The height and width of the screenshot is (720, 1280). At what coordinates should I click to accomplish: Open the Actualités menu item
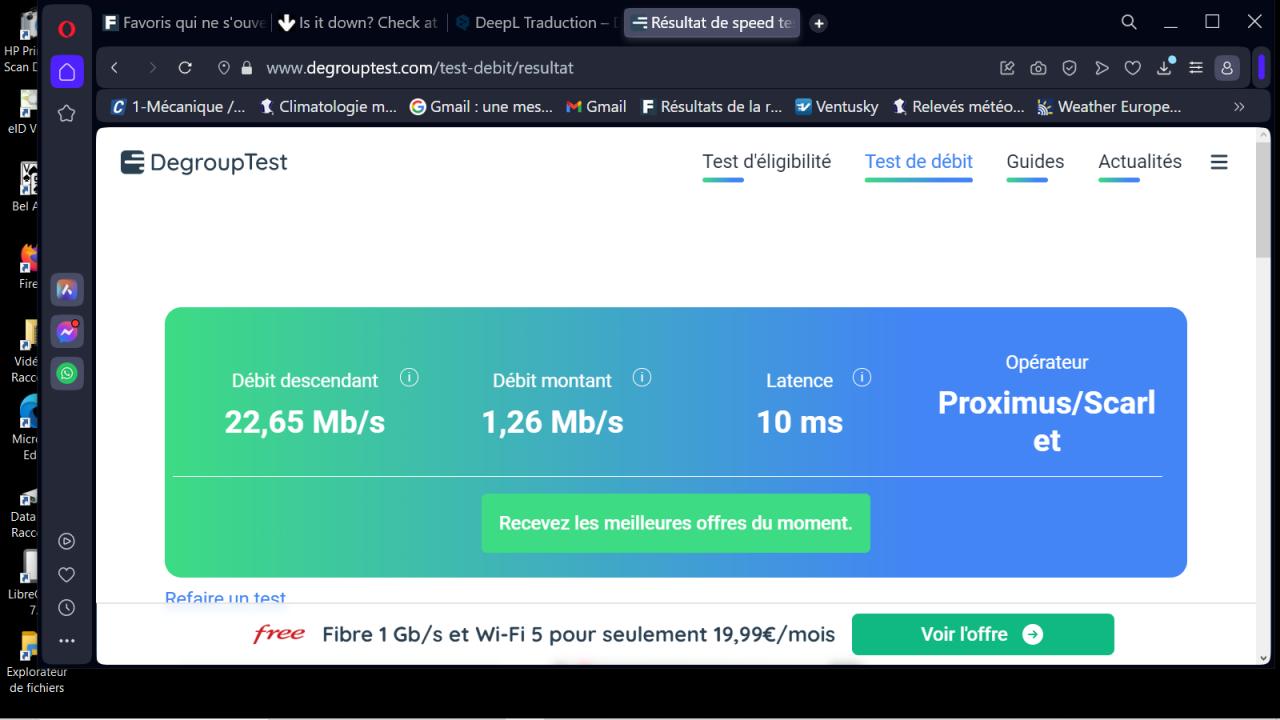point(1140,162)
